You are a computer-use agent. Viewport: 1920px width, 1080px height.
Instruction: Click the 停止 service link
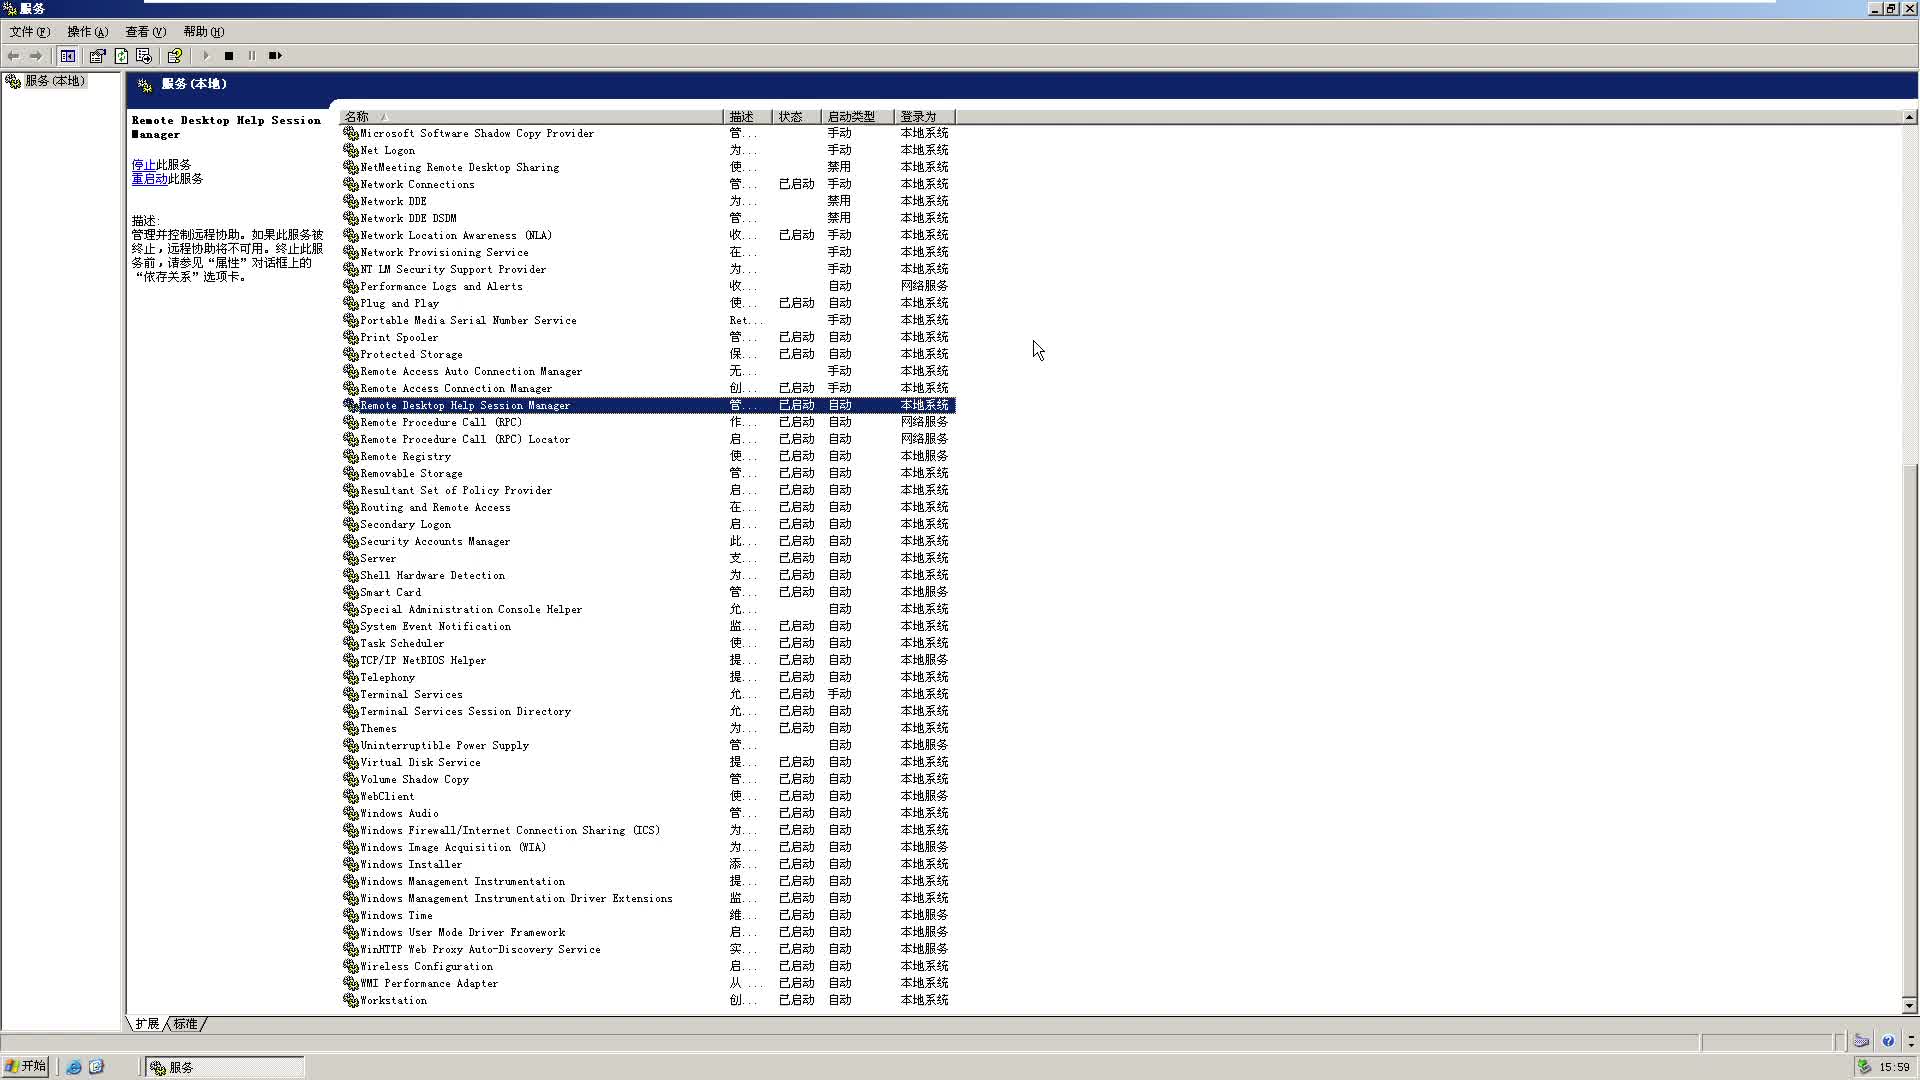(x=143, y=165)
